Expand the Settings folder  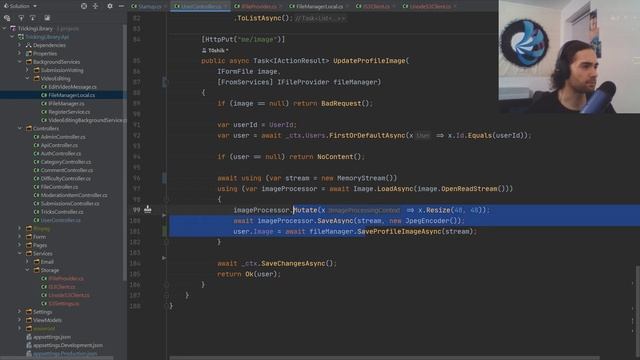pyautogui.click(x=19, y=312)
